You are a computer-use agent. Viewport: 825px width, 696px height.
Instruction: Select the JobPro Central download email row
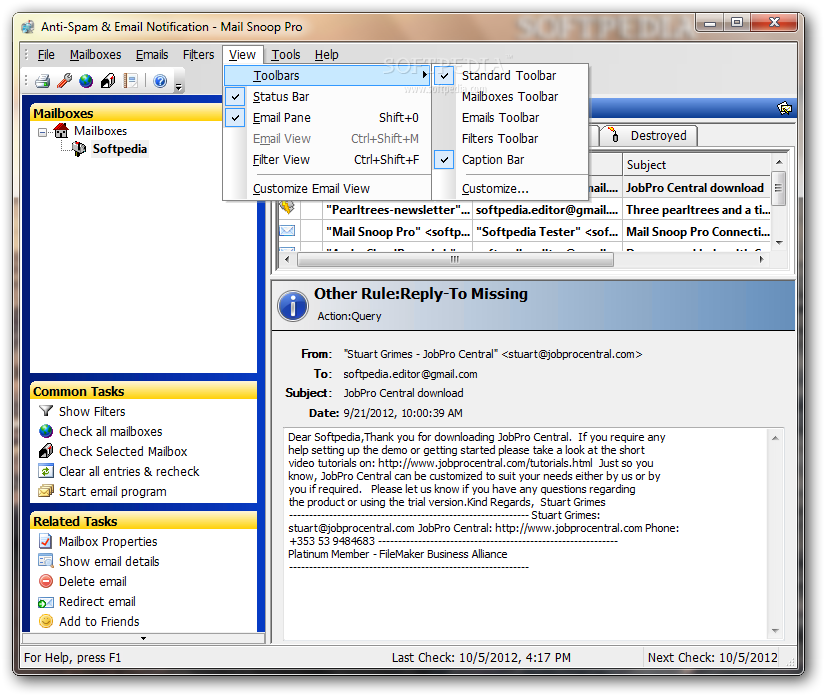tap(697, 187)
